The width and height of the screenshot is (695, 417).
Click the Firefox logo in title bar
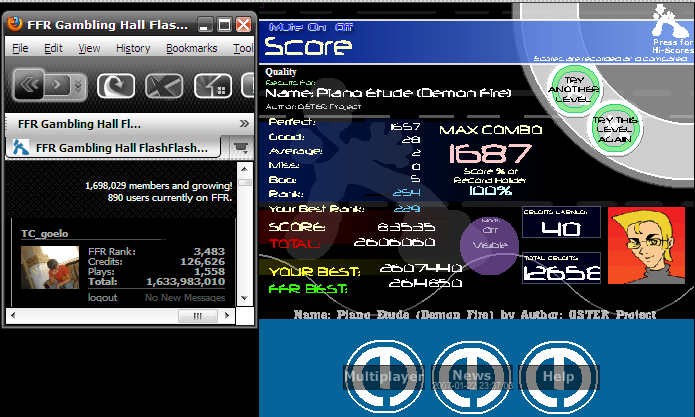(x=15, y=24)
